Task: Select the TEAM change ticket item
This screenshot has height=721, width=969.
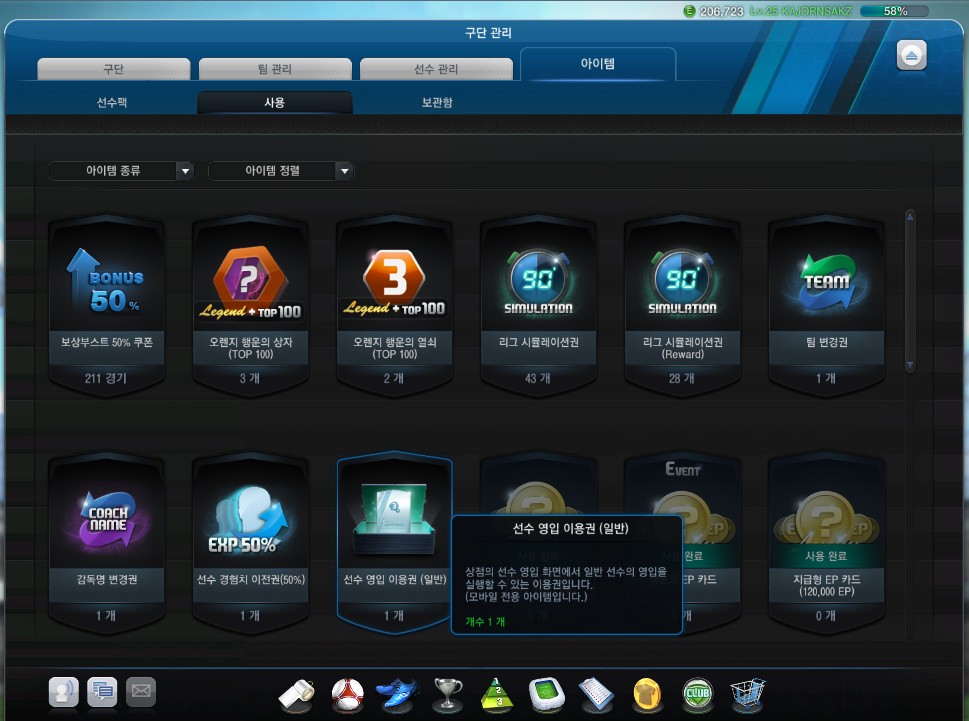Action: click(826, 306)
